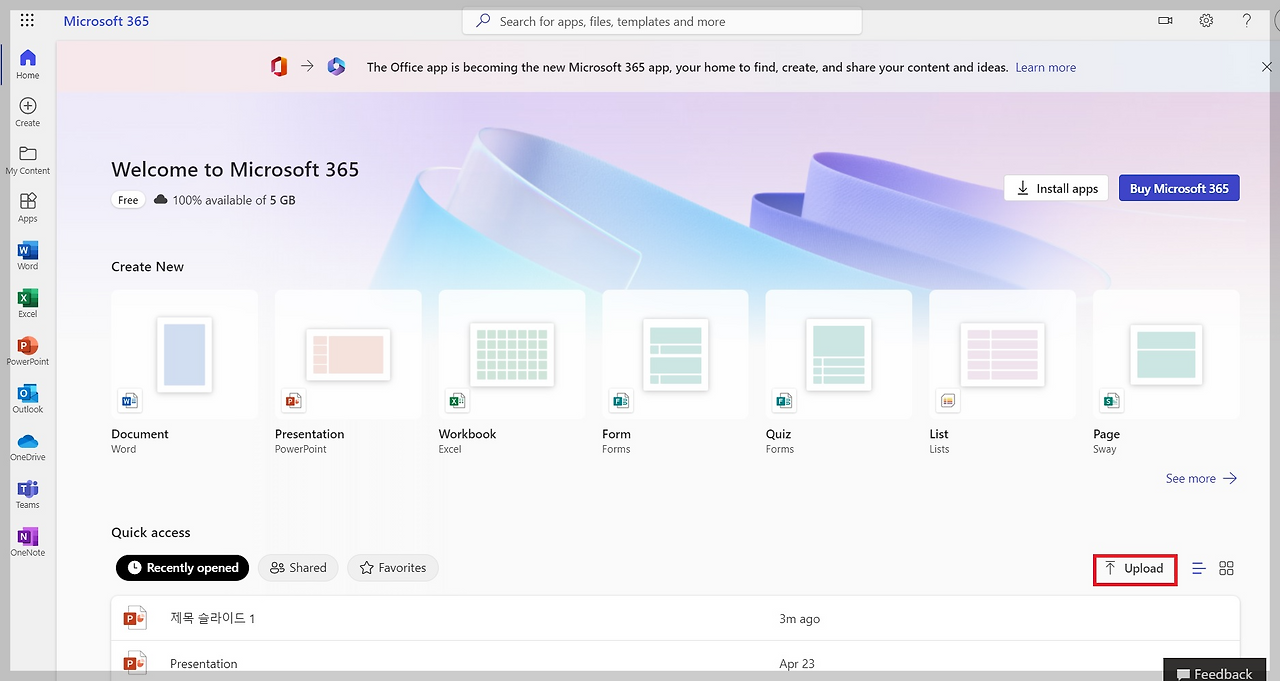Click the Install apps button

click(1056, 188)
